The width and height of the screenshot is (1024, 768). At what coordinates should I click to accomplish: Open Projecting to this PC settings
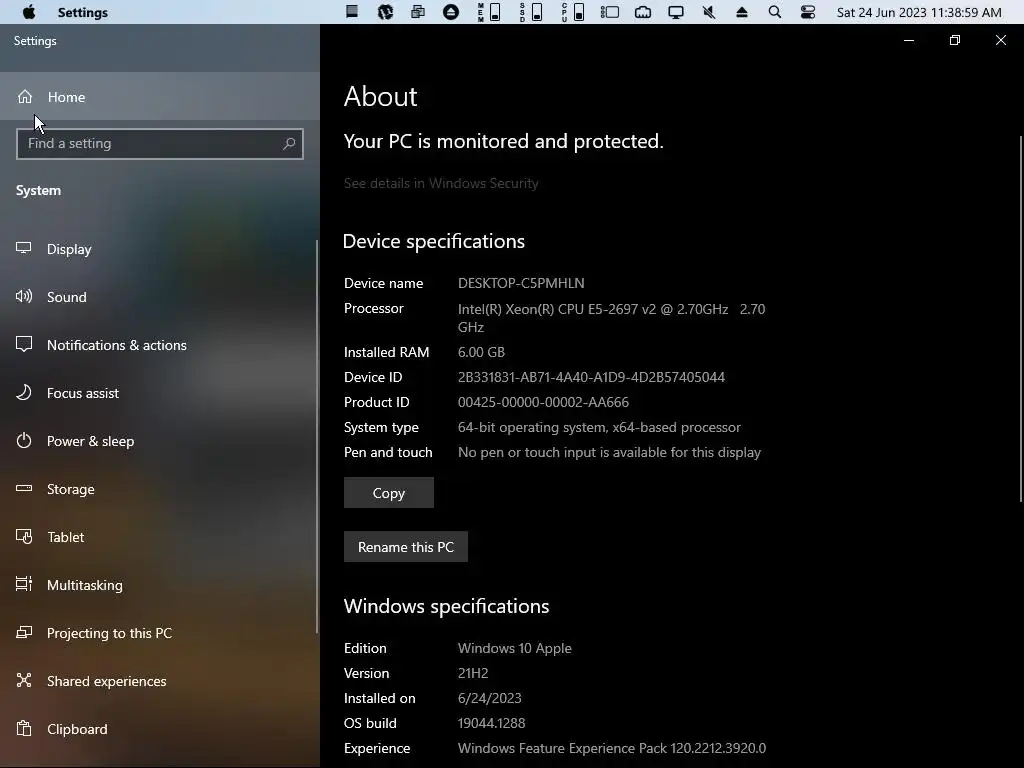click(159, 633)
